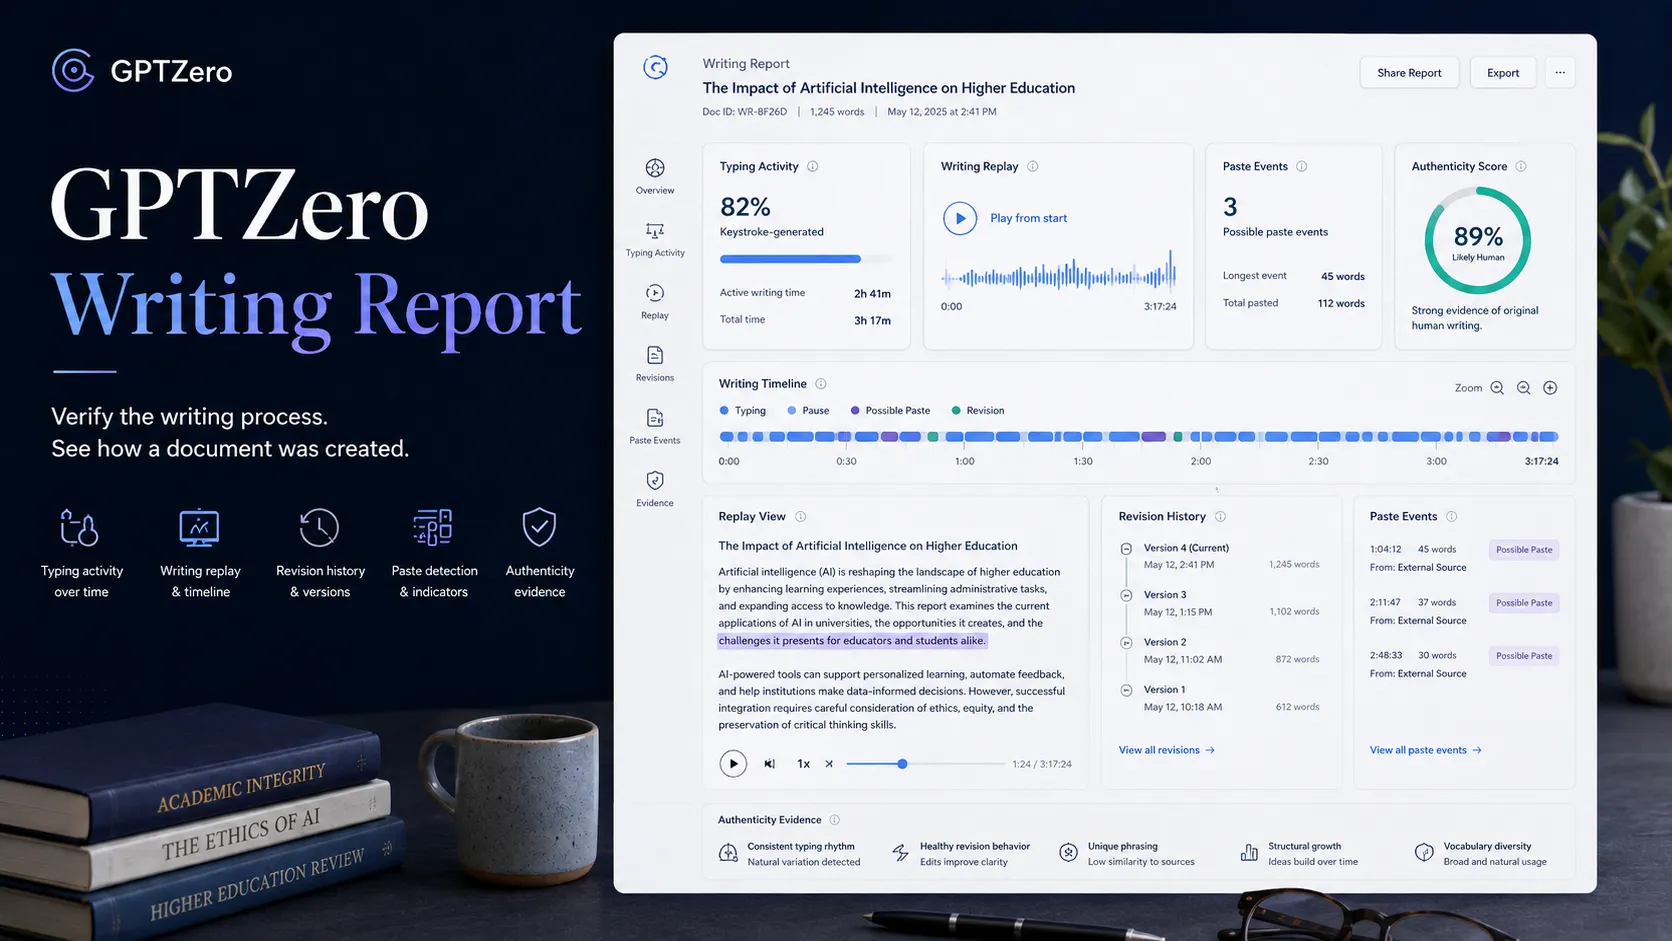Click the plus circle icon next to Zoom
The height and width of the screenshot is (941, 1672).
point(1550,388)
